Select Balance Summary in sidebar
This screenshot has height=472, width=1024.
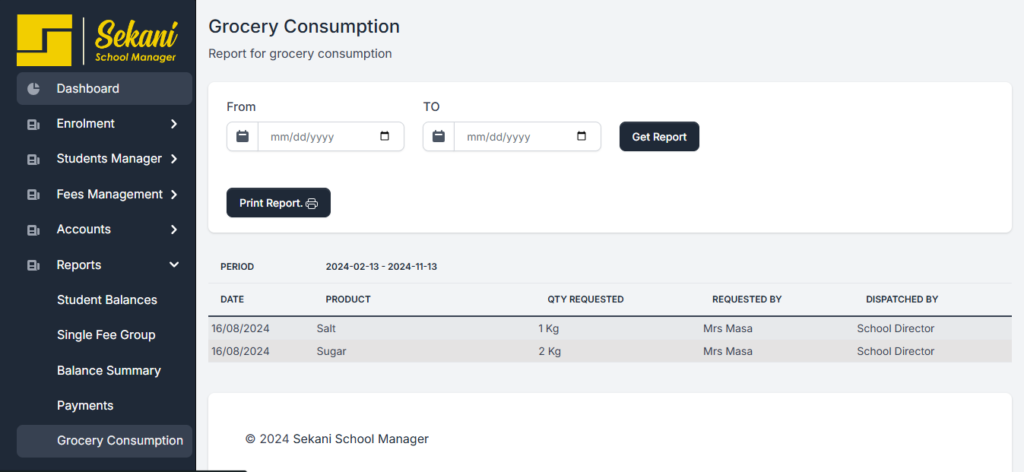[x=108, y=370]
